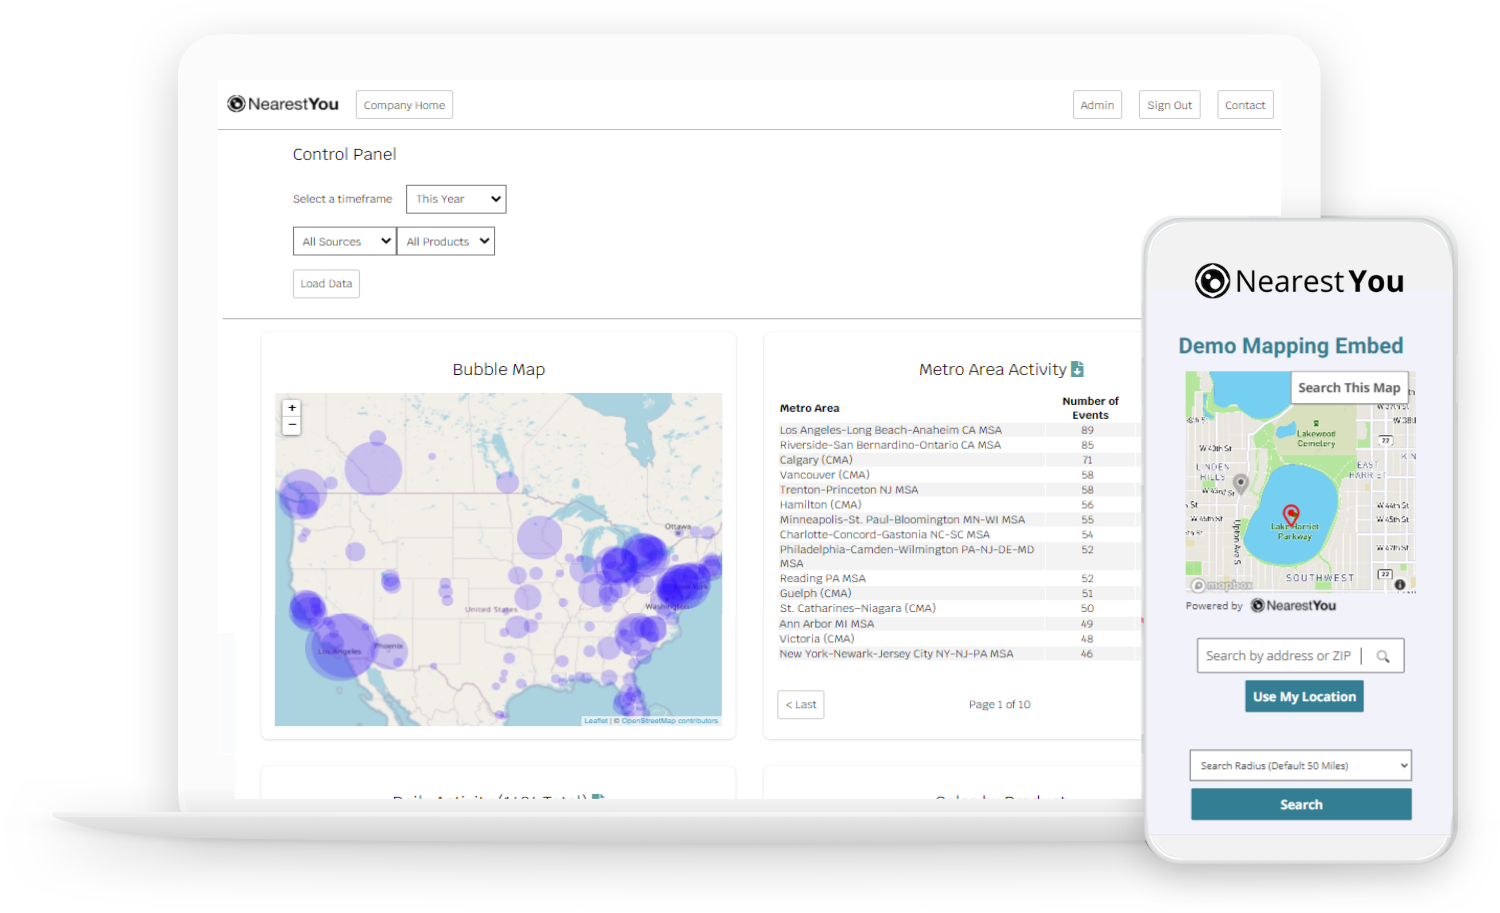Click OpenStreetMap contributors attribution link
Viewport: 1500px width, 913px height.
pos(669,721)
